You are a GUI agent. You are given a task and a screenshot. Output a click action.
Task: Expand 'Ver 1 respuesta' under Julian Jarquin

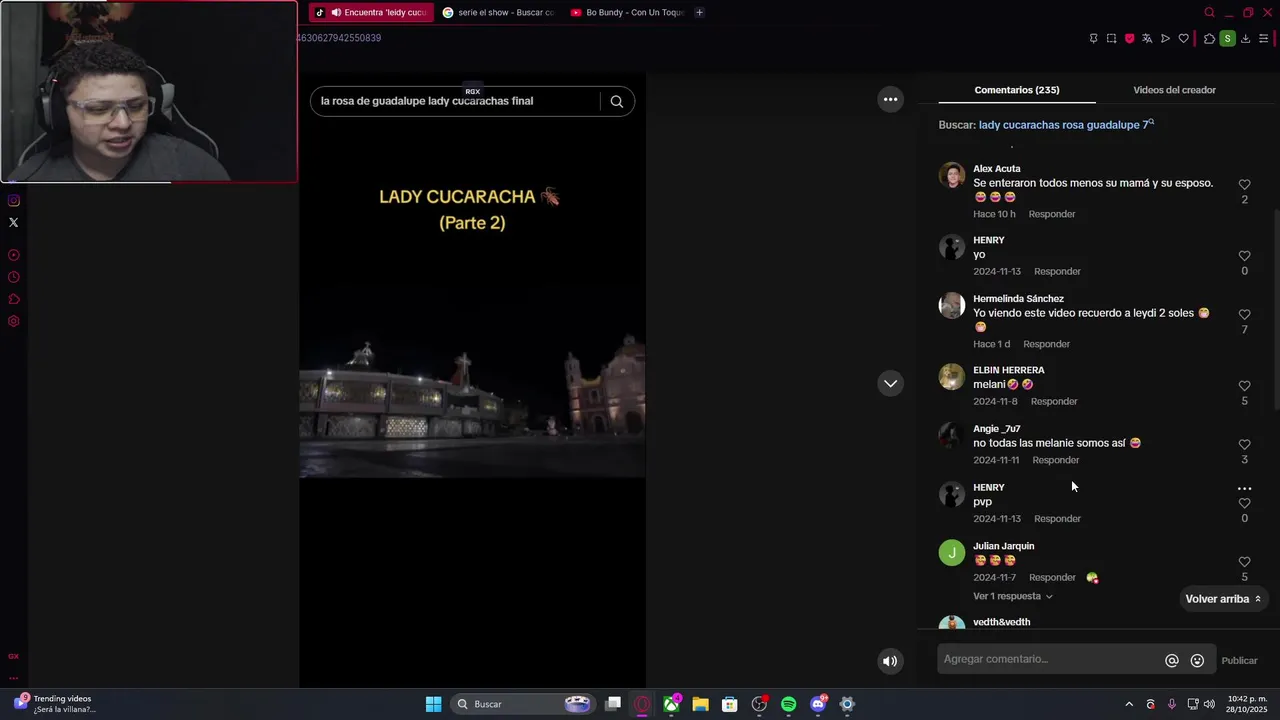coord(1012,596)
